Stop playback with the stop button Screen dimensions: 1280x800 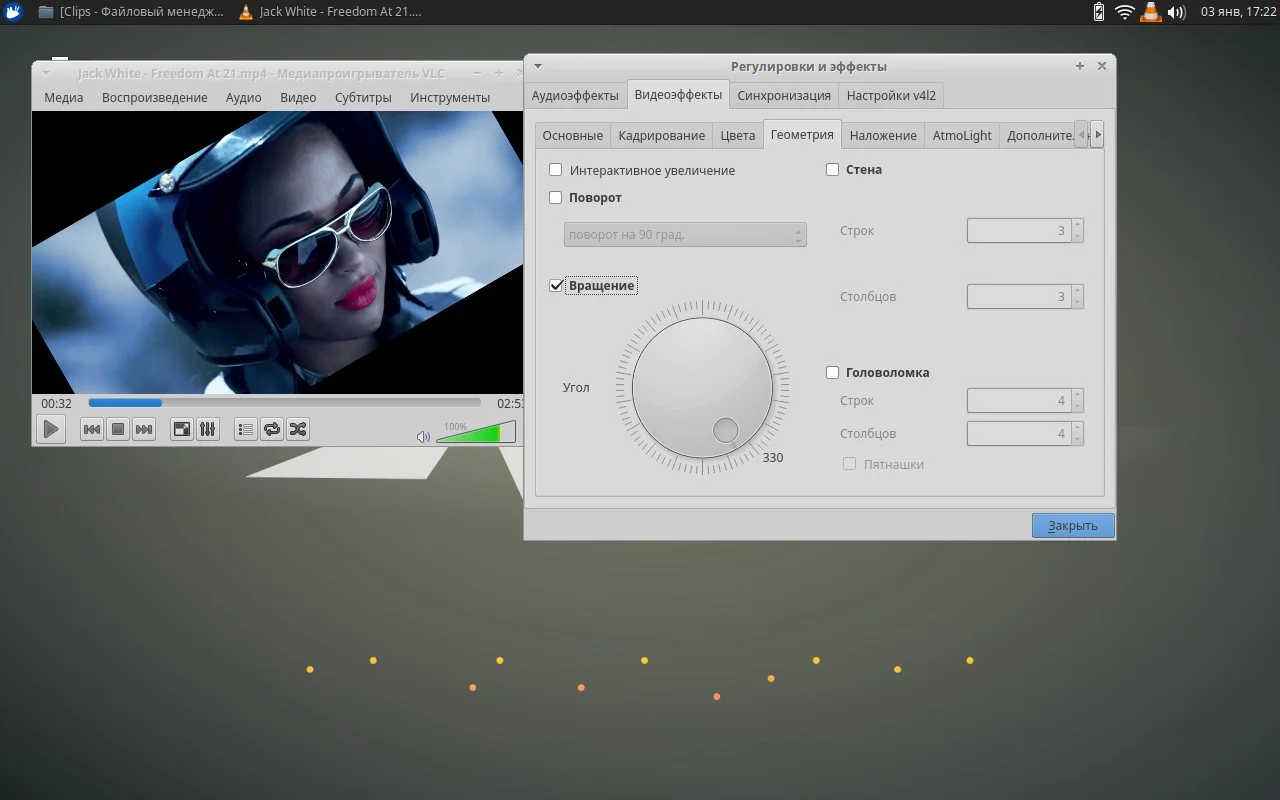click(x=118, y=429)
